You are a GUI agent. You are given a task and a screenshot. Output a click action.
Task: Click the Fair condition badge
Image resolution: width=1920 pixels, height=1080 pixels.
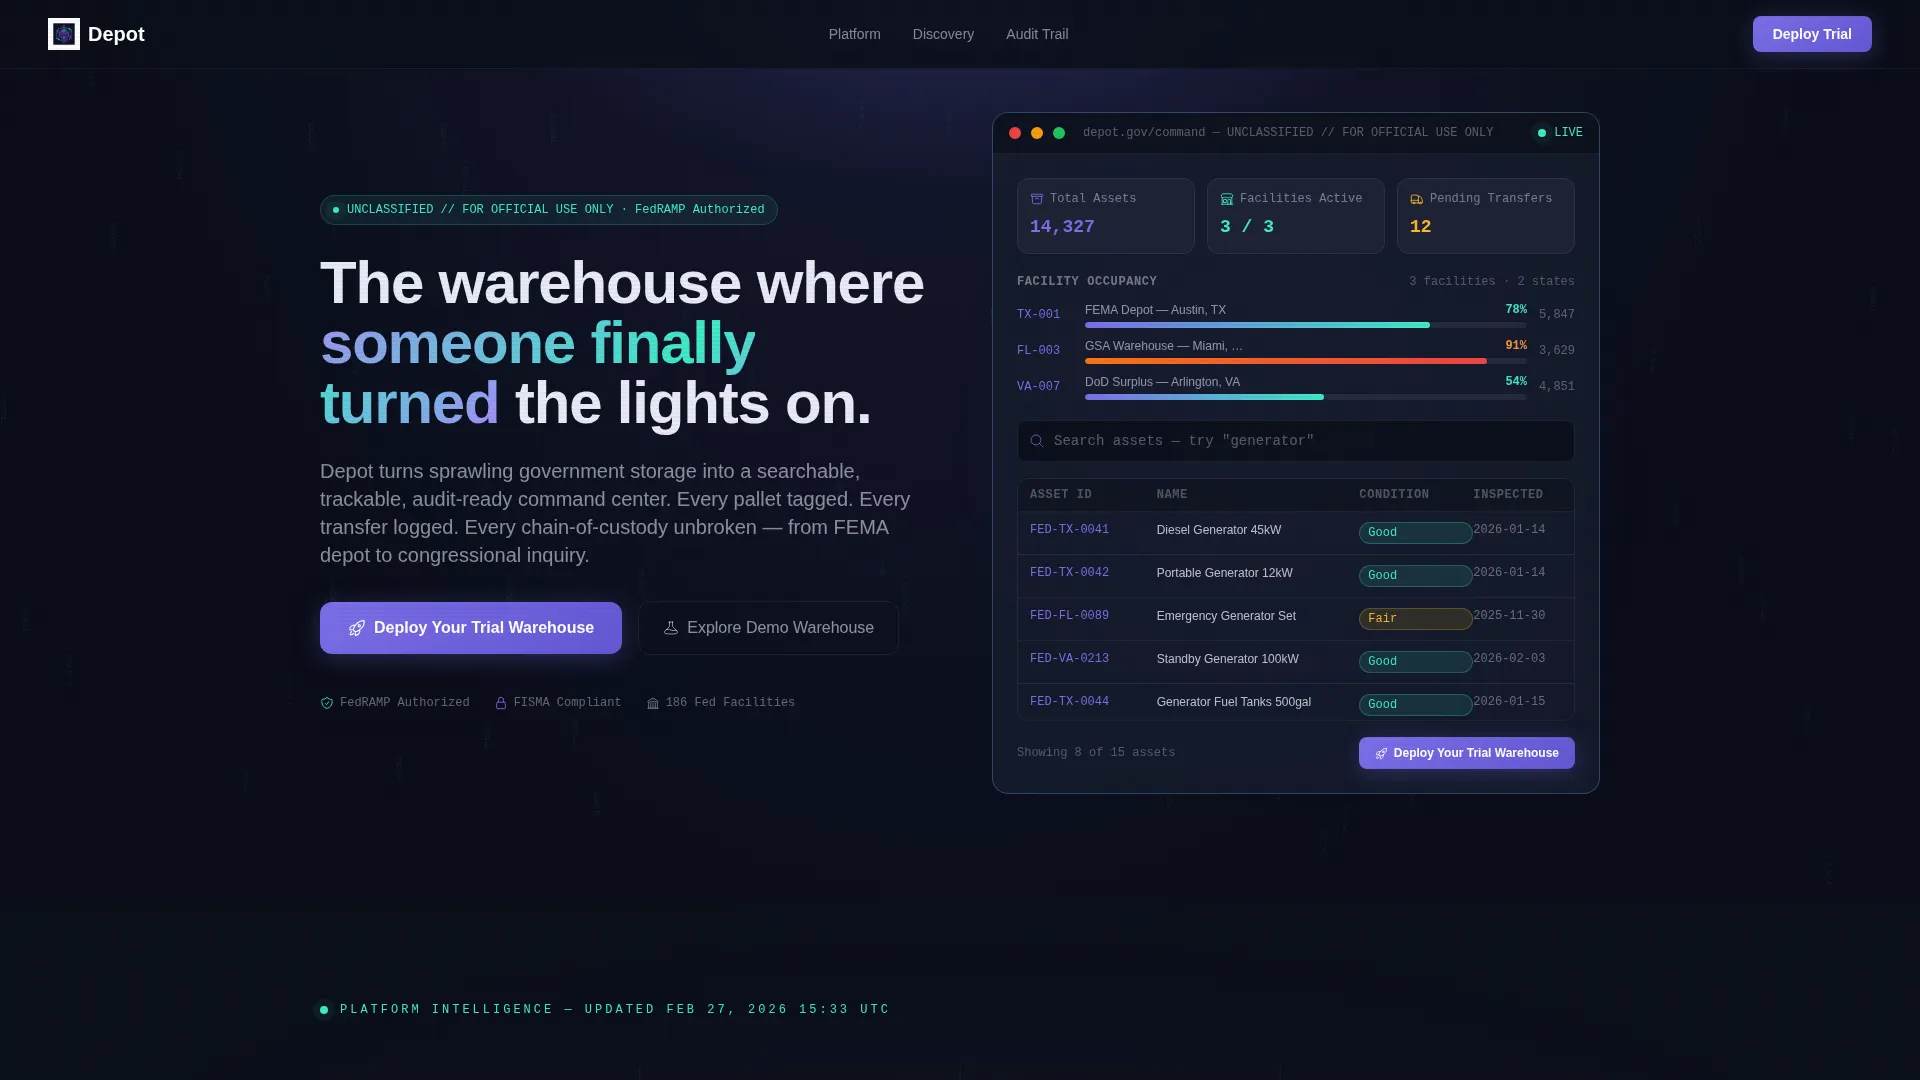pos(1415,619)
